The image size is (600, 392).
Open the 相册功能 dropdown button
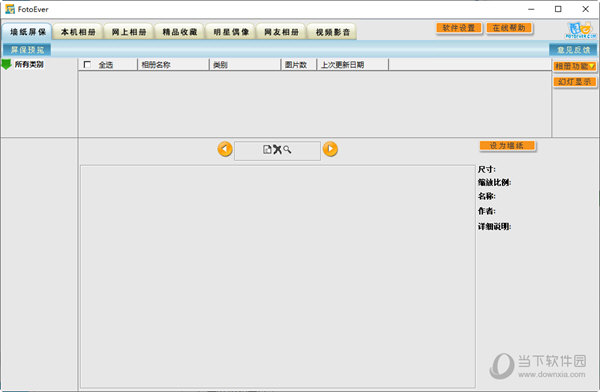pos(575,66)
